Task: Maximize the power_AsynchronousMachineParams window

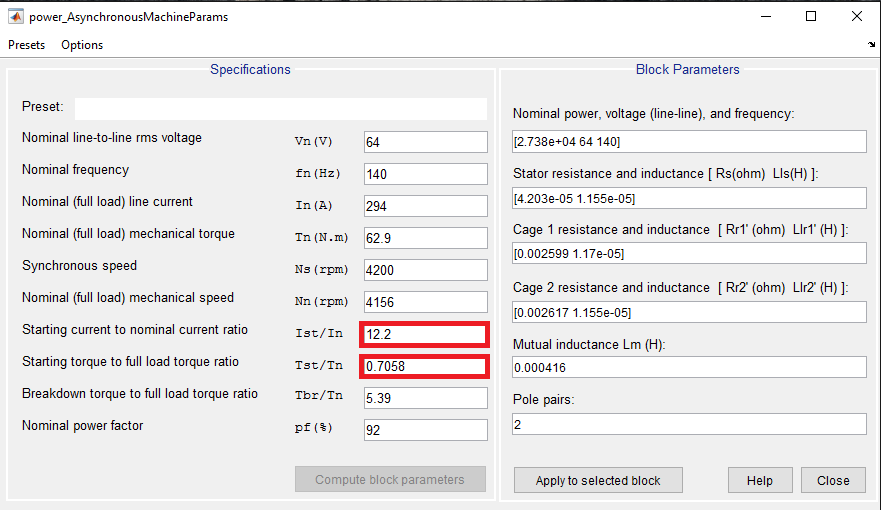Action: [x=811, y=16]
